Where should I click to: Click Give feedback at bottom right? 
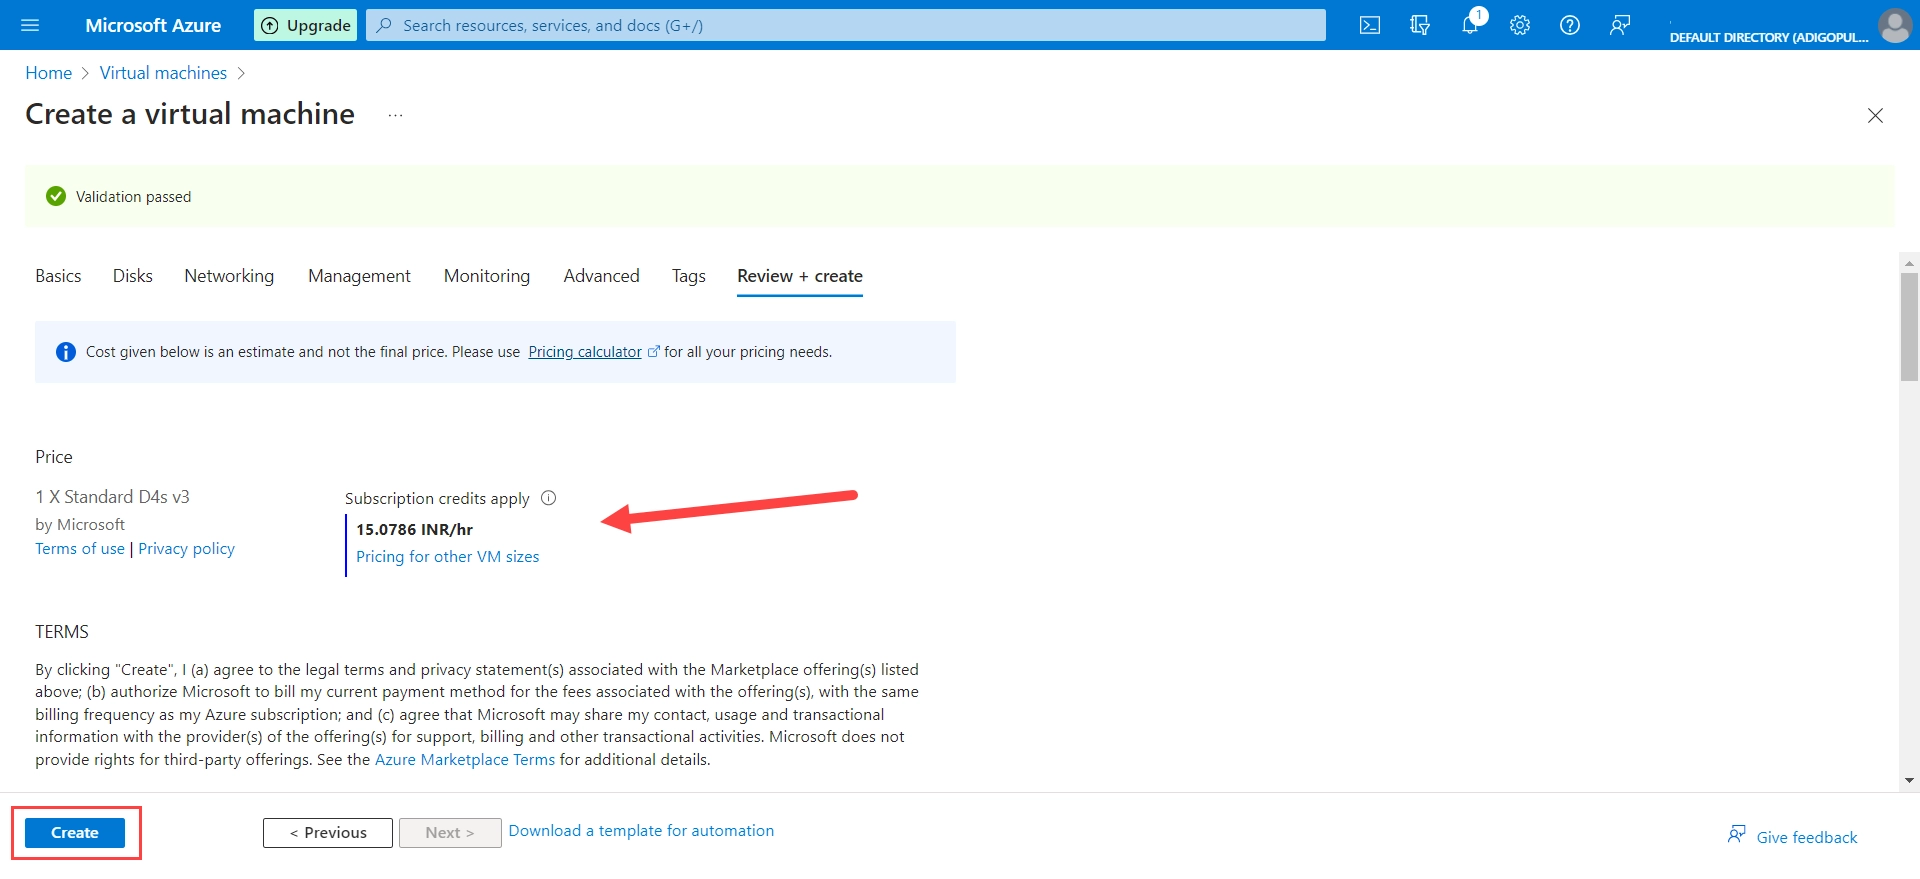click(1793, 837)
